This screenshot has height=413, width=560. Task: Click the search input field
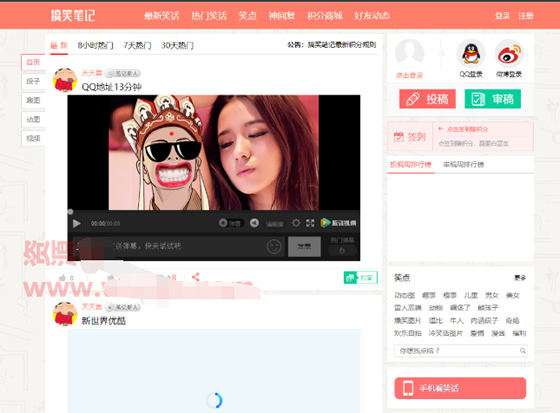457,351
